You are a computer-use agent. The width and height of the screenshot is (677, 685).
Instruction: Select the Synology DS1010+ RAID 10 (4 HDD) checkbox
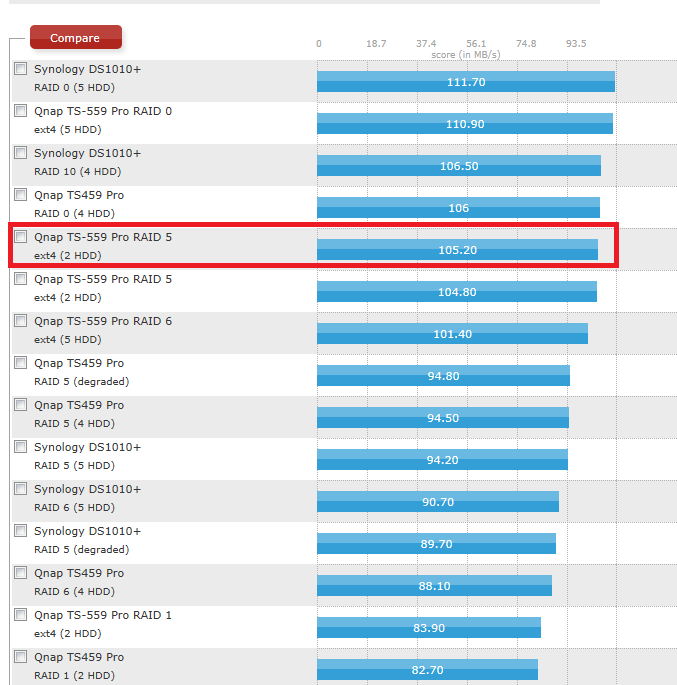pos(21,152)
